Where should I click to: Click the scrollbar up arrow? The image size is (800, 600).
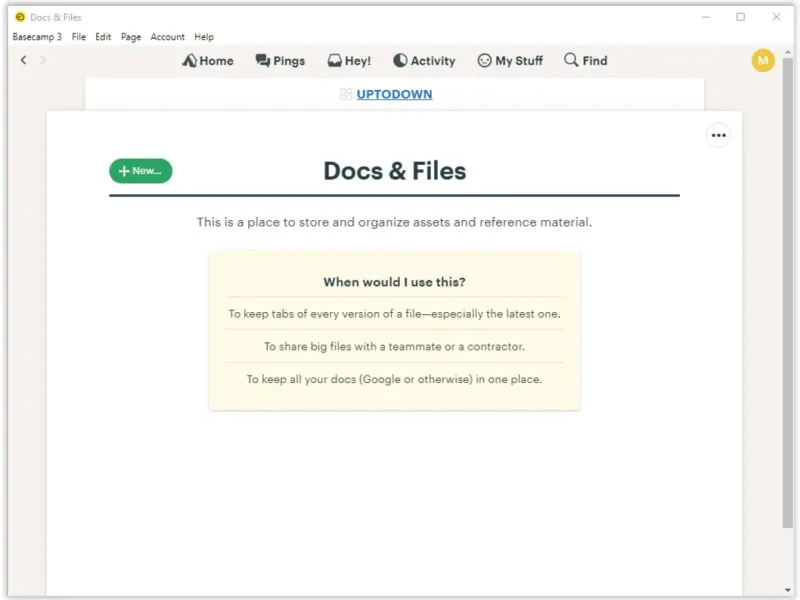pyautogui.click(x=788, y=53)
